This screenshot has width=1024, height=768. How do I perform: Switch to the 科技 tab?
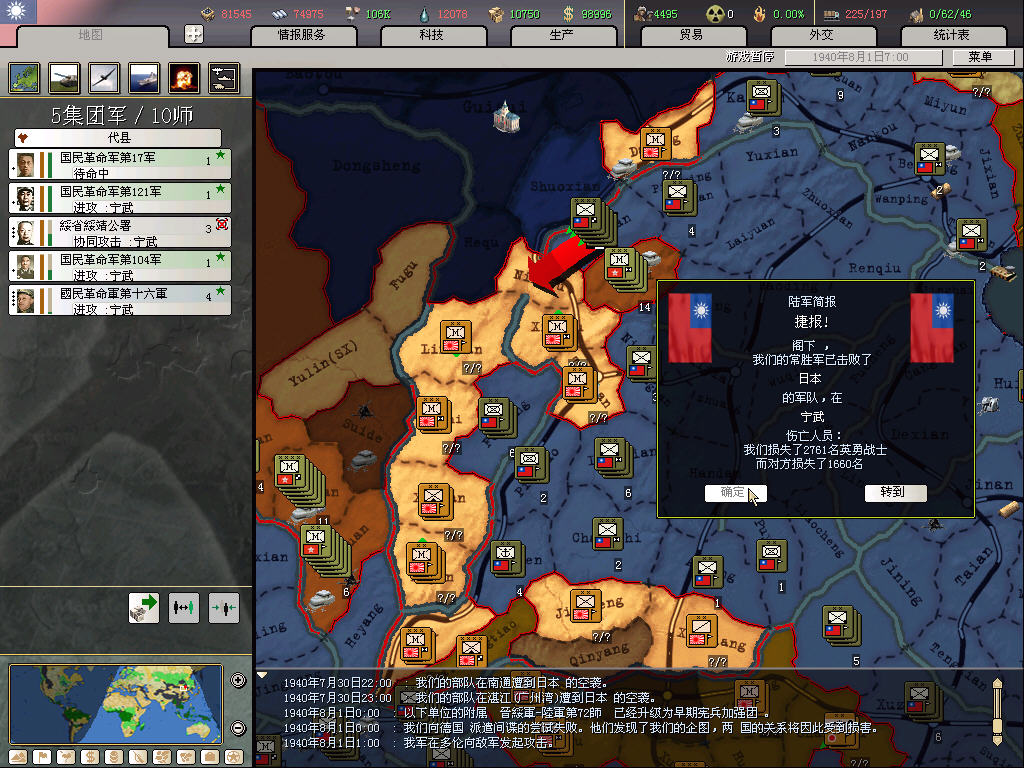(432, 35)
